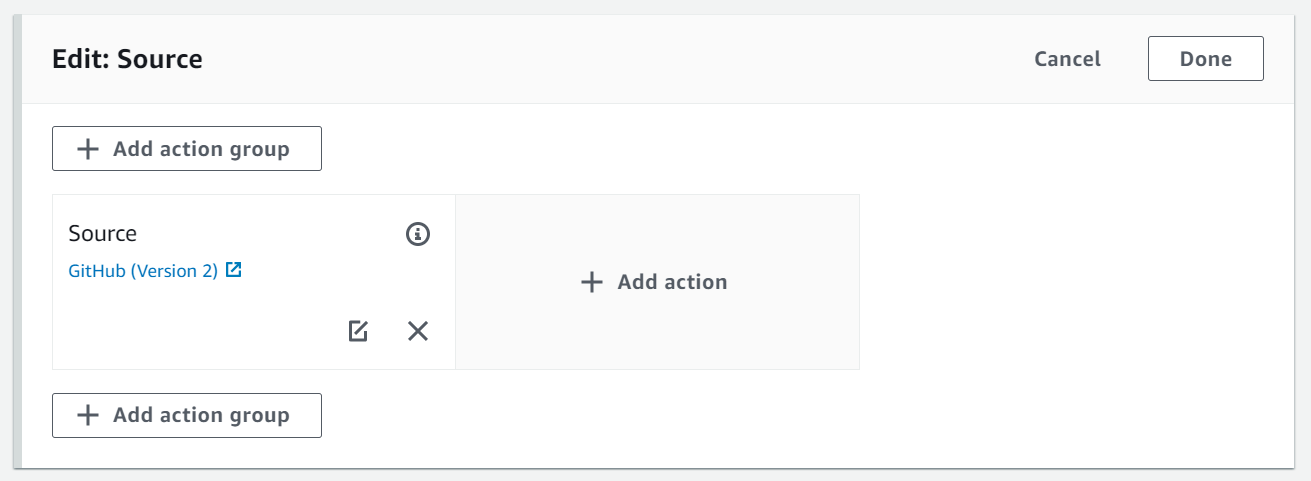Click empty space inside Source action card

coord(200,320)
